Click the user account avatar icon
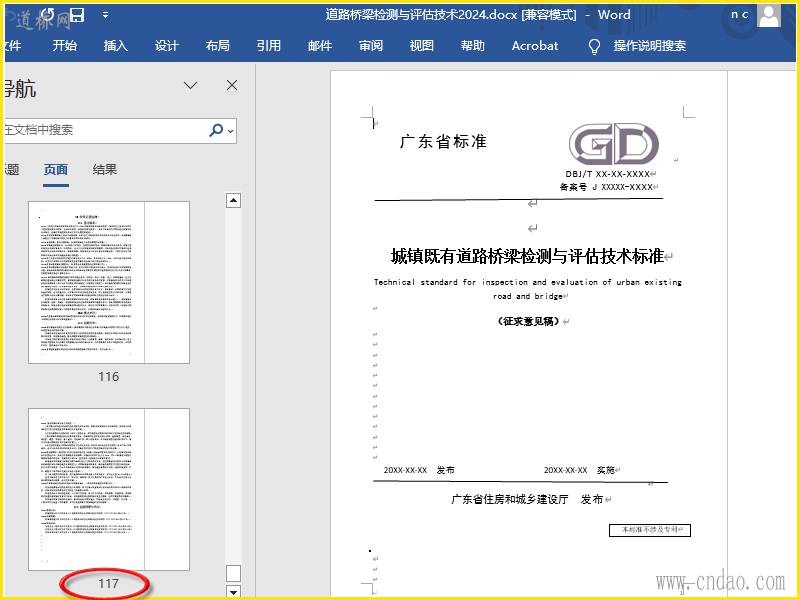The width and height of the screenshot is (800, 600). point(769,16)
